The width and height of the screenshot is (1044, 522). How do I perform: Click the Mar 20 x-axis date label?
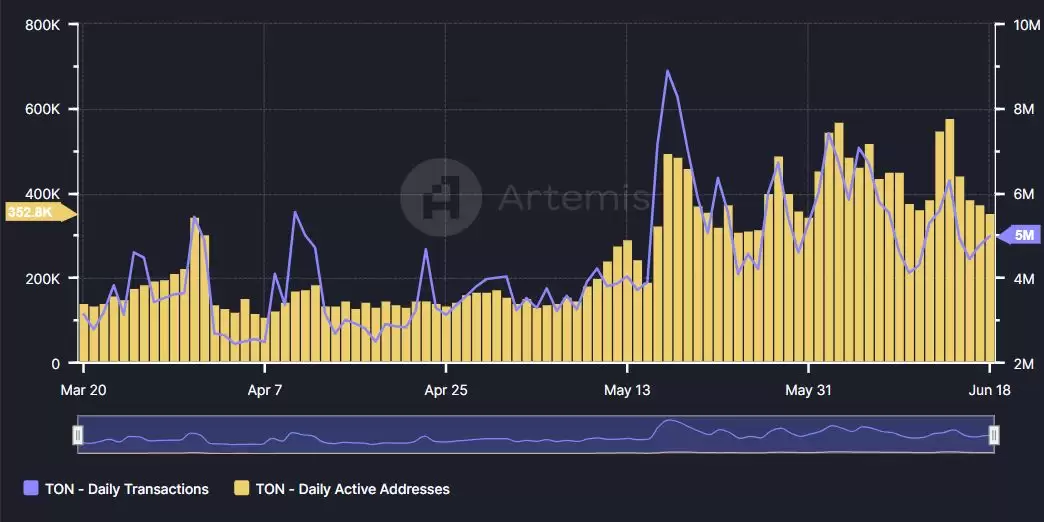[85, 390]
